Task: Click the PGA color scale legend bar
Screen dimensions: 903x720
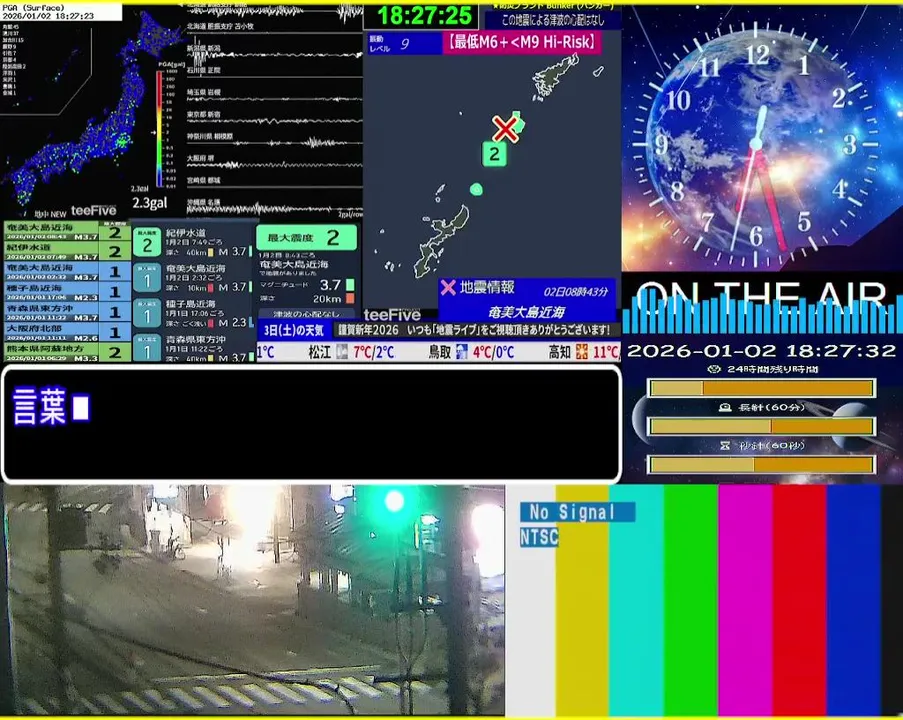Action: tap(159, 129)
